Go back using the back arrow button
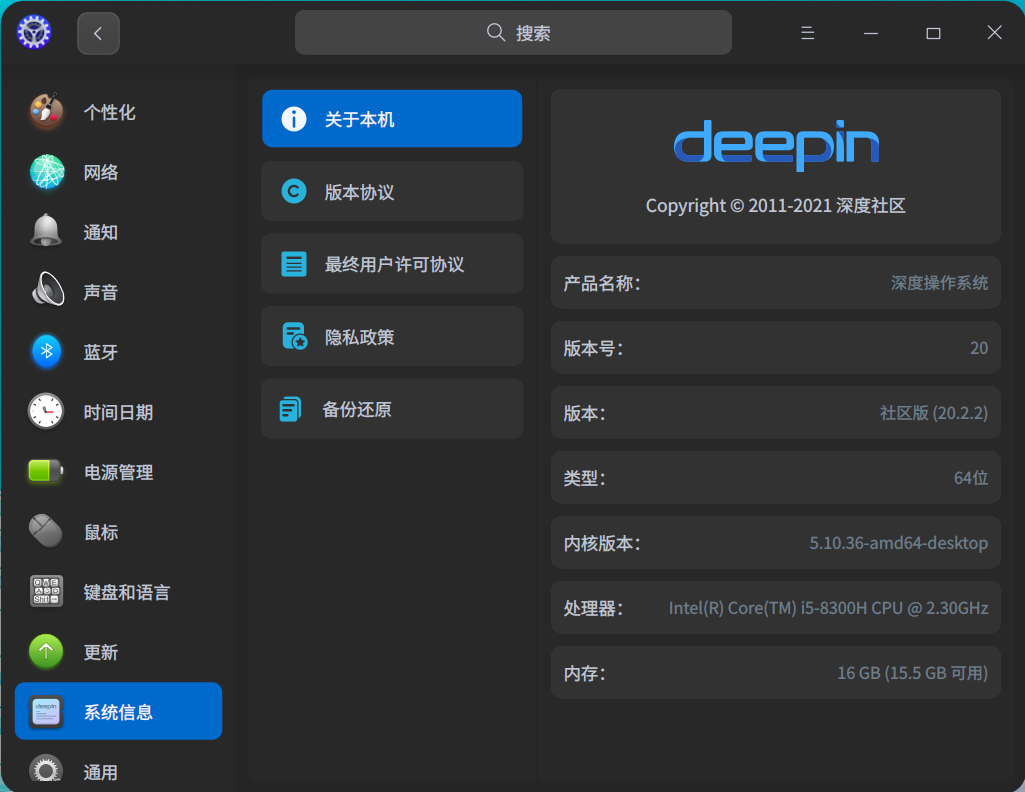This screenshot has width=1025, height=792. [98, 33]
